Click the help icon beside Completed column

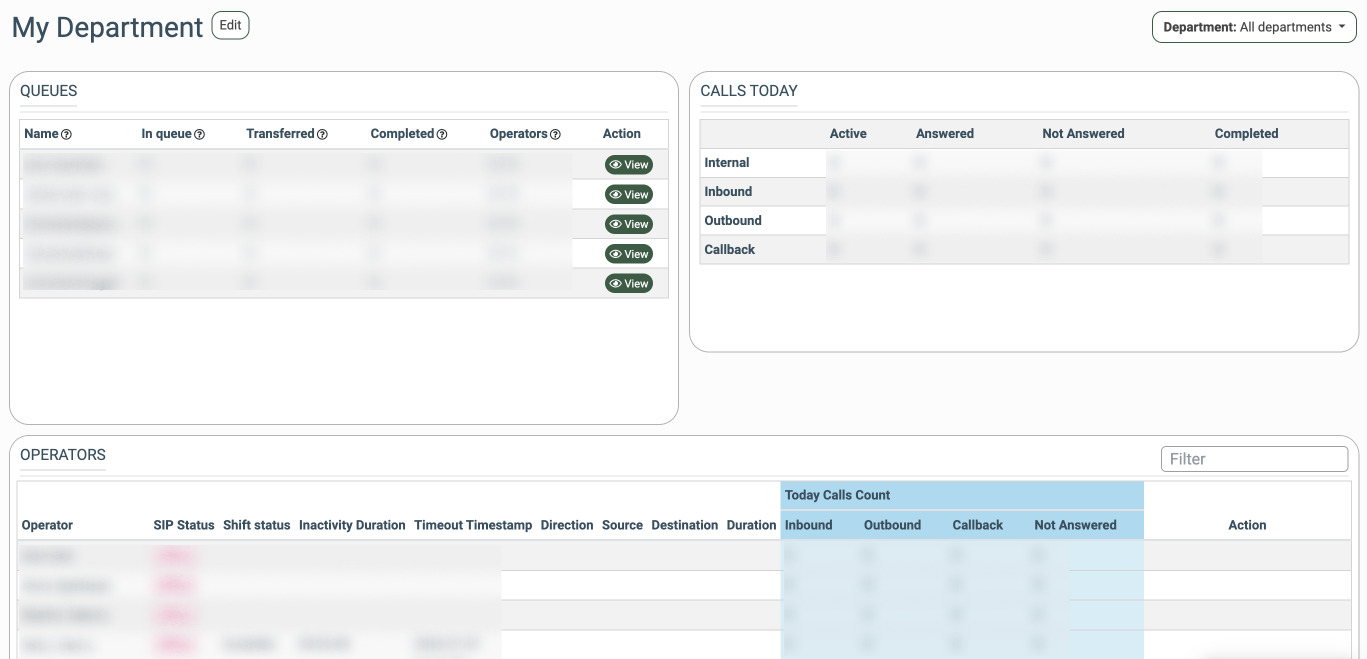(x=441, y=135)
